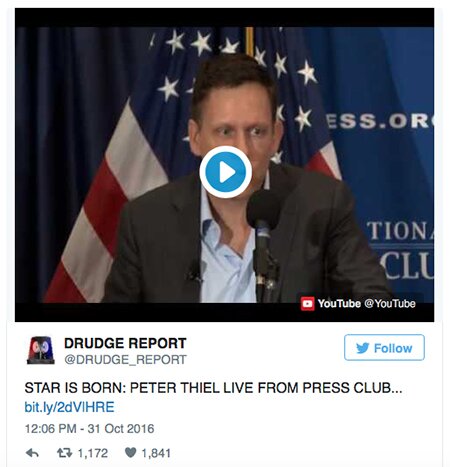
Task: Click the STAR IS BORN tweet text
Action: (x=213, y=388)
